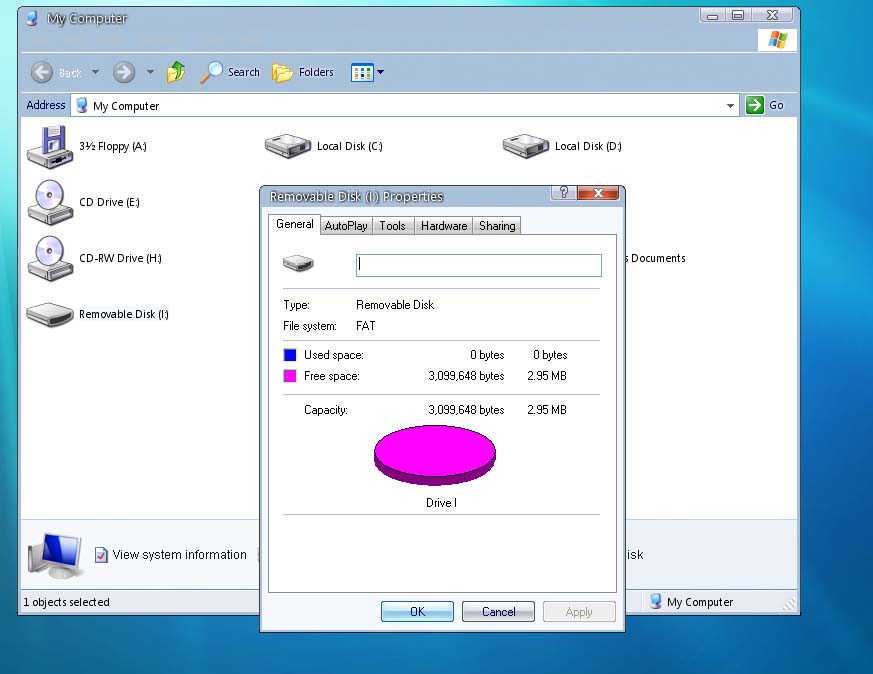
Task: Click the magenta Free space color swatch
Action: 290,376
